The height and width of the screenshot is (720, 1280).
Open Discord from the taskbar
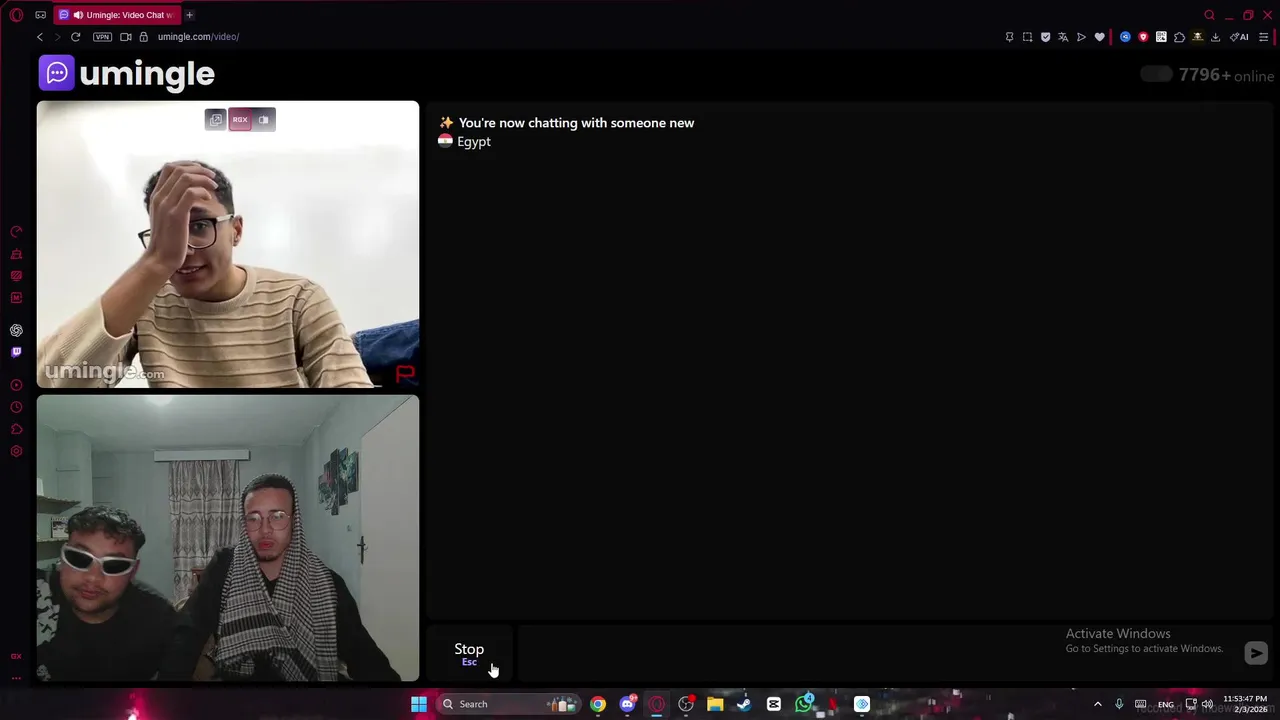[627, 704]
